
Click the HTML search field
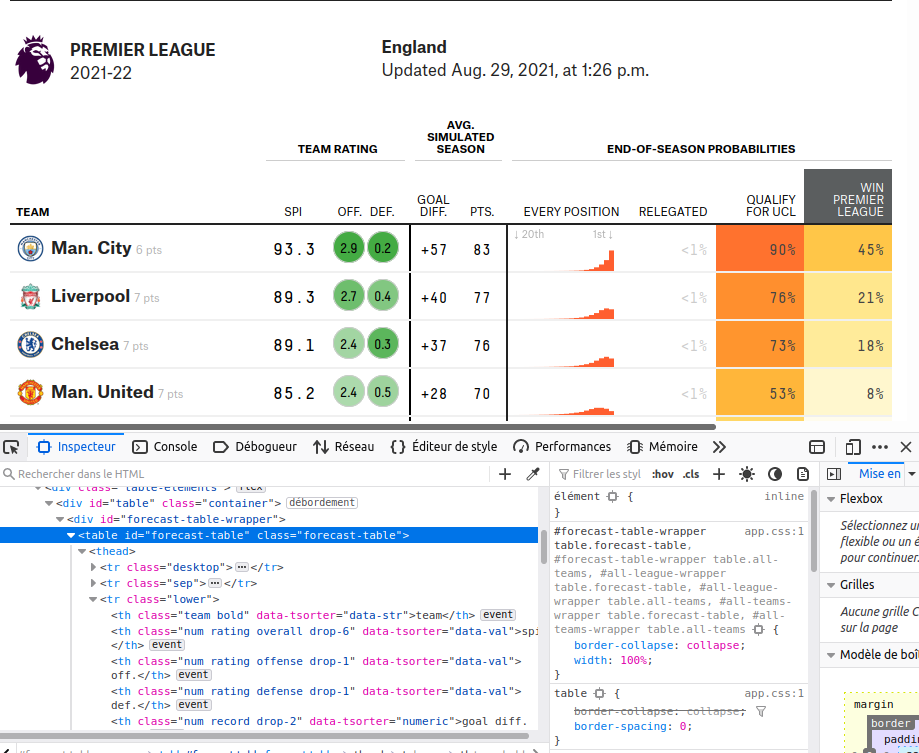click(x=250, y=474)
